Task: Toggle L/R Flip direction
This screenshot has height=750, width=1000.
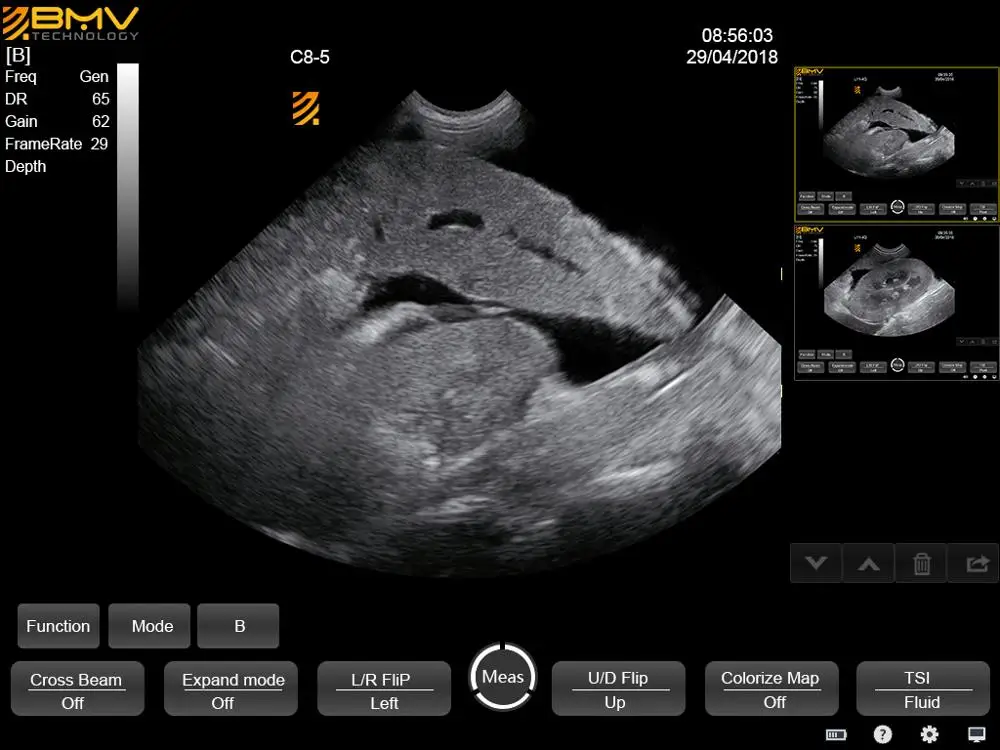Action: (384, 689)
